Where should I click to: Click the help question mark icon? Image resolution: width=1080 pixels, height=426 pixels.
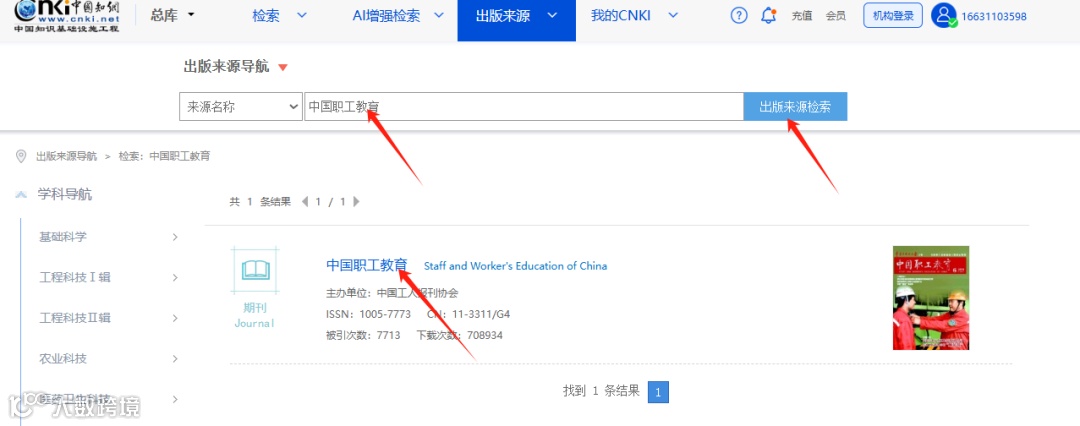(738, 16)
